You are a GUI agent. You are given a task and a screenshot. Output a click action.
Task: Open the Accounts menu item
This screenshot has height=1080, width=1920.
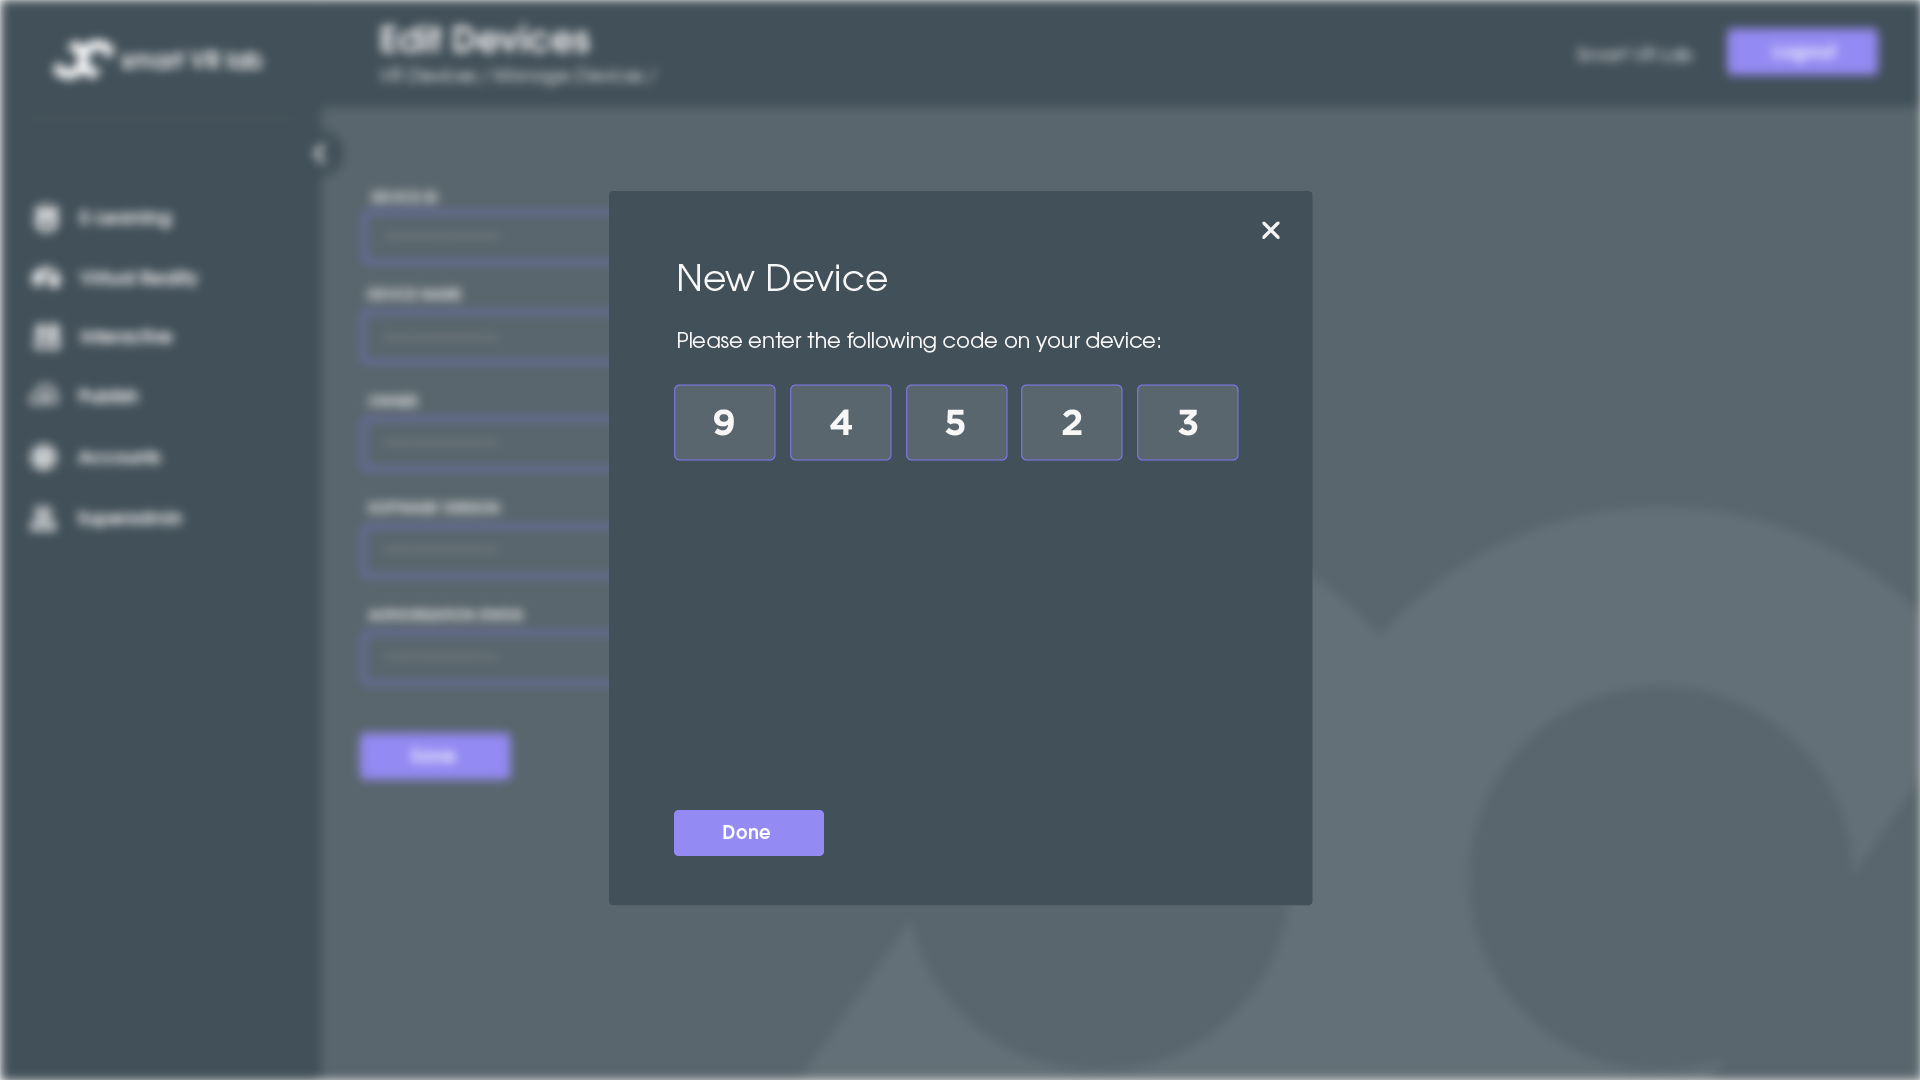pyautogui.click(x=119, y=458)
